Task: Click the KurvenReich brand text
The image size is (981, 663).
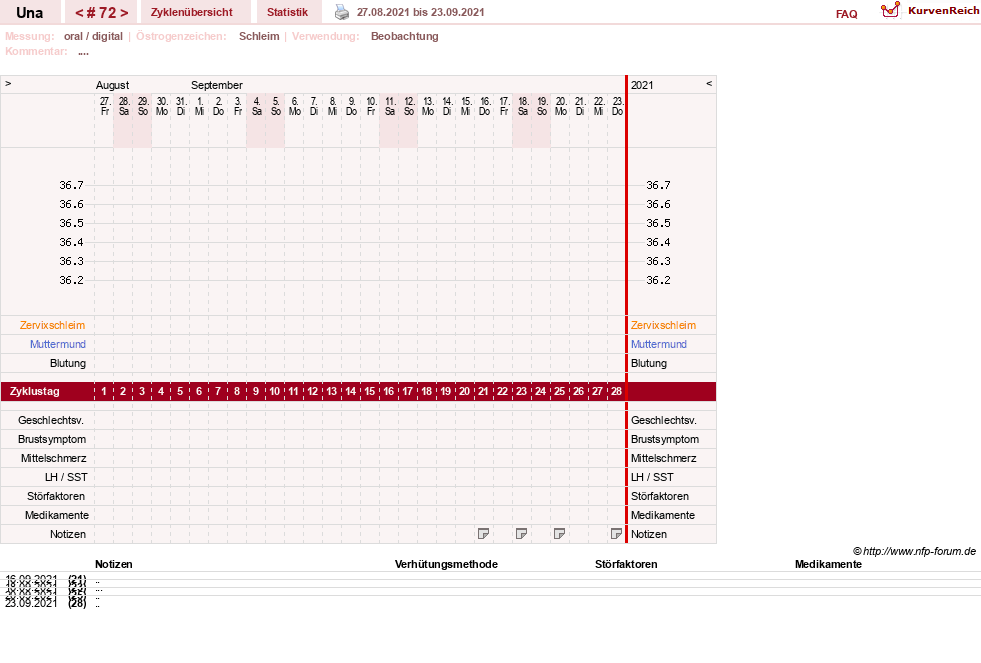Action: (x=943, y=11)
